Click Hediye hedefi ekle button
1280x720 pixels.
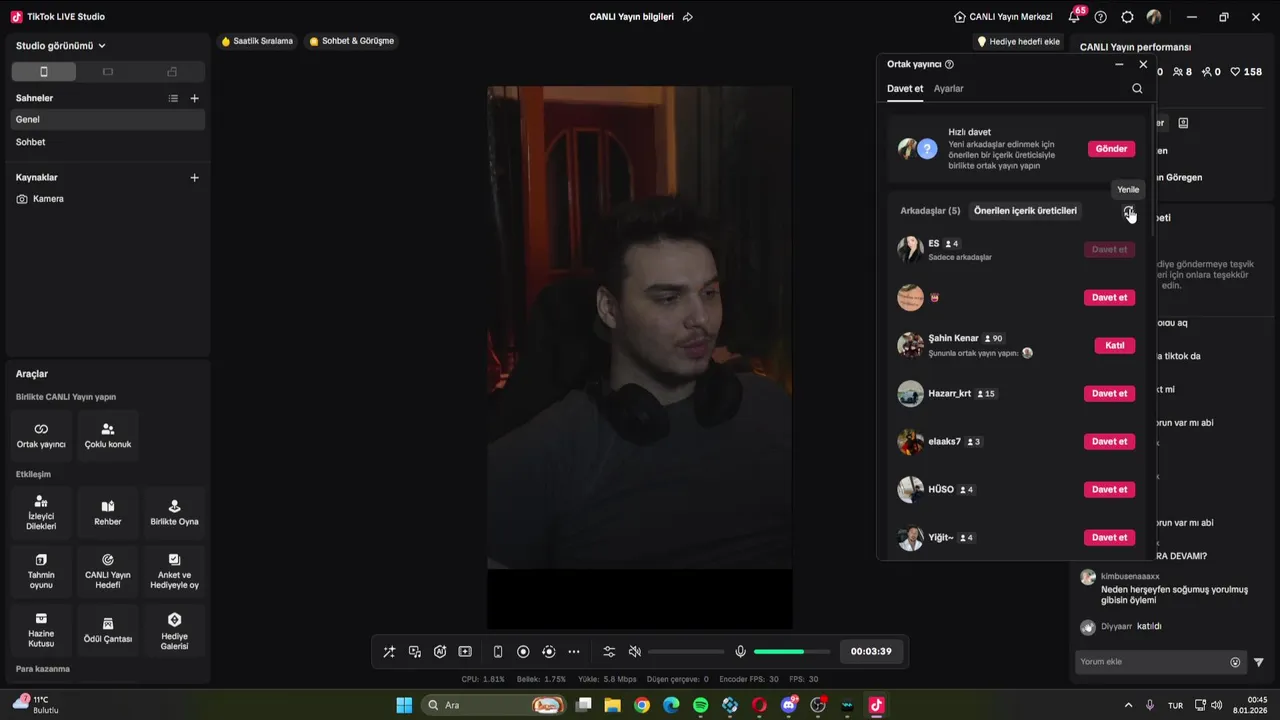point(1018,42)
